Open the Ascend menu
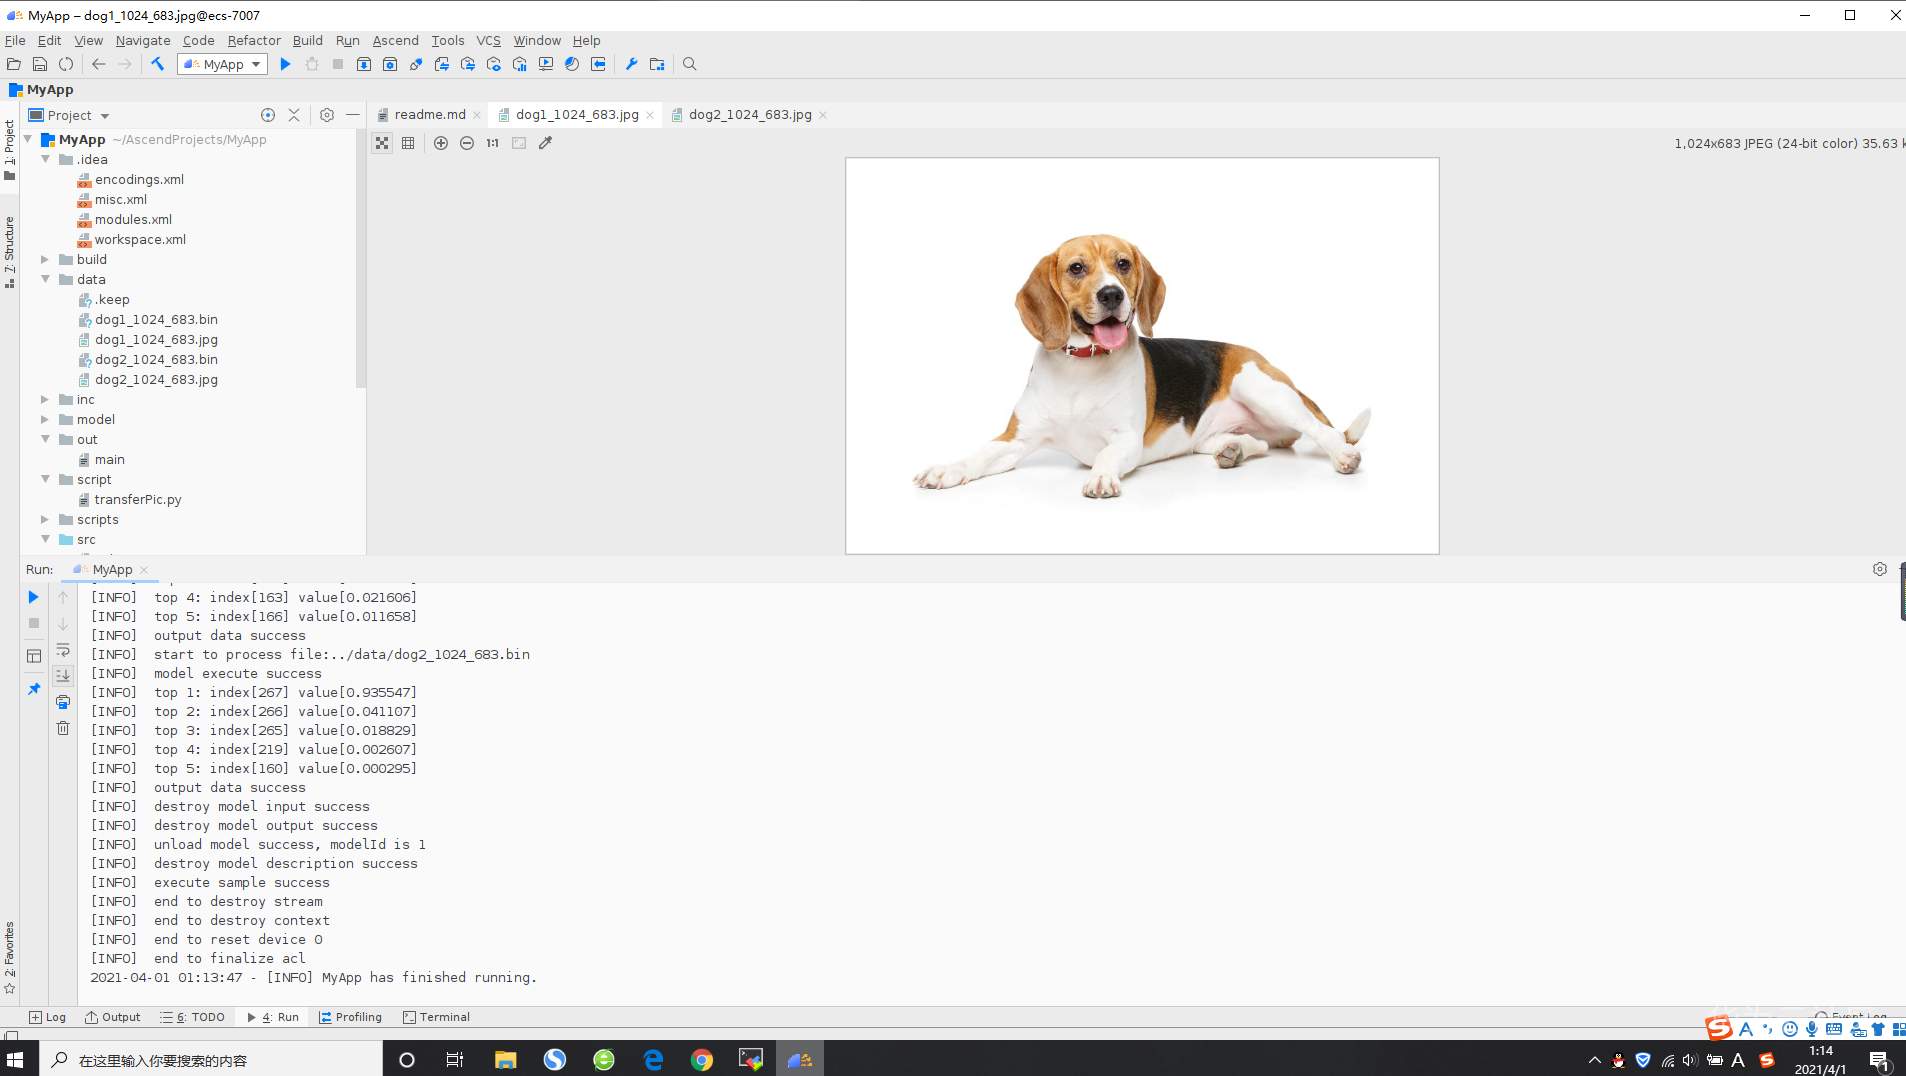Image resolution: width=1906 pixels, height=1076 pixels. click(x=394, y=40)
